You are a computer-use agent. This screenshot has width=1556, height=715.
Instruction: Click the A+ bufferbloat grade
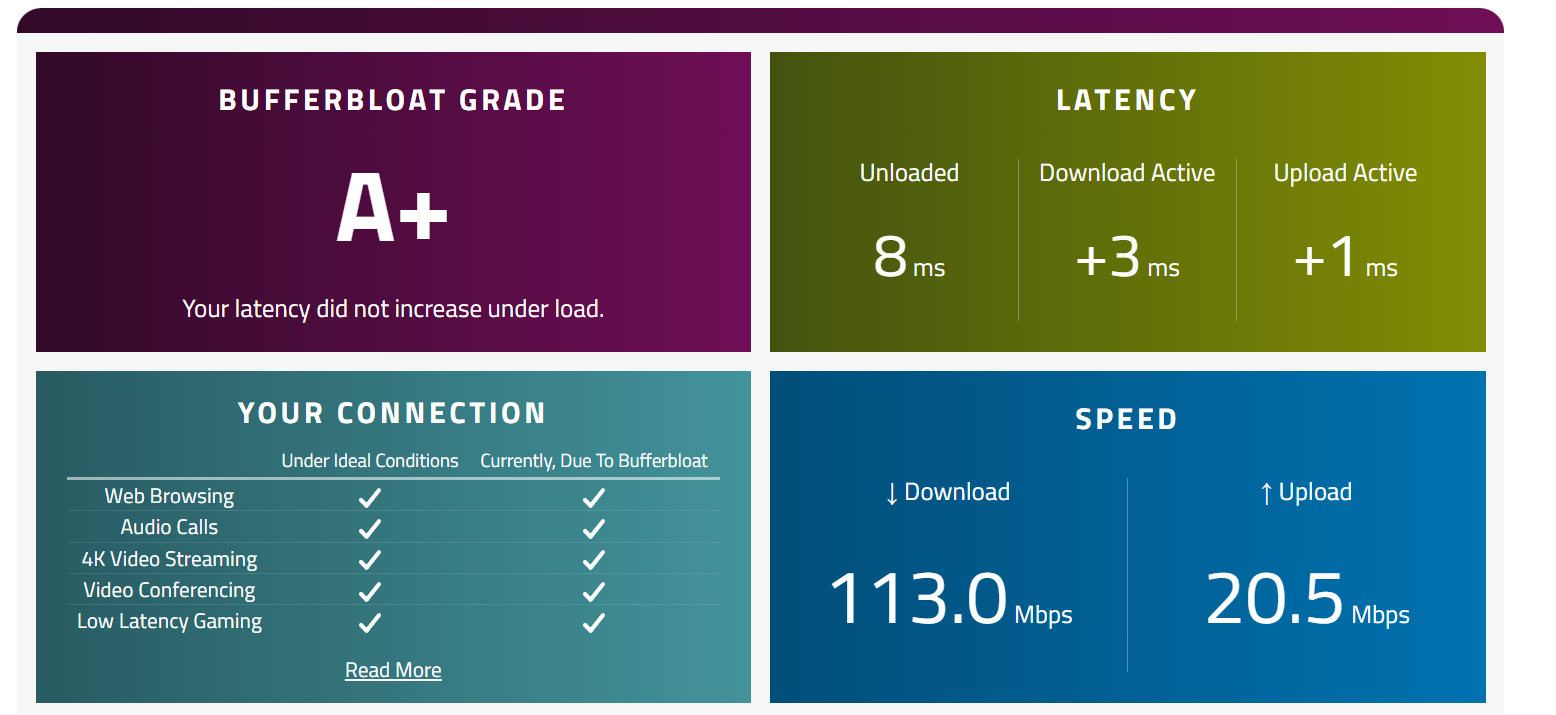pyautogui.click(x=392, y=208)
